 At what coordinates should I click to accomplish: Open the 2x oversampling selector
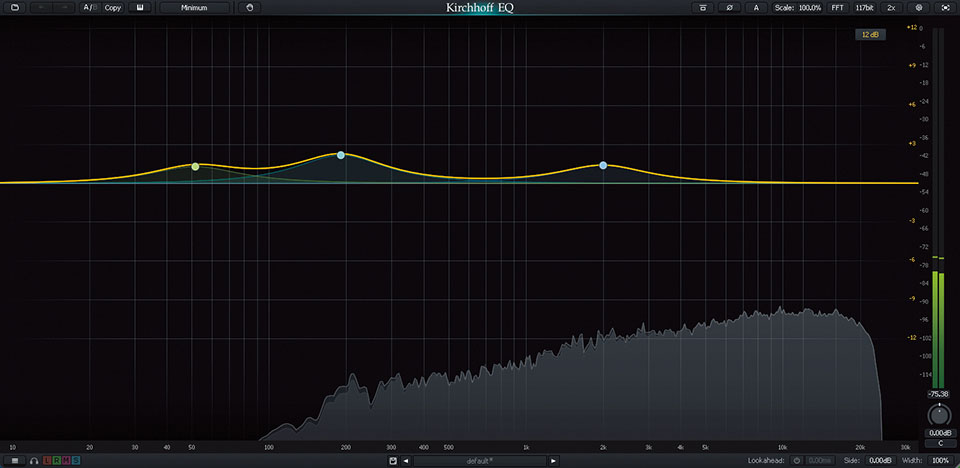coord(891,8)
